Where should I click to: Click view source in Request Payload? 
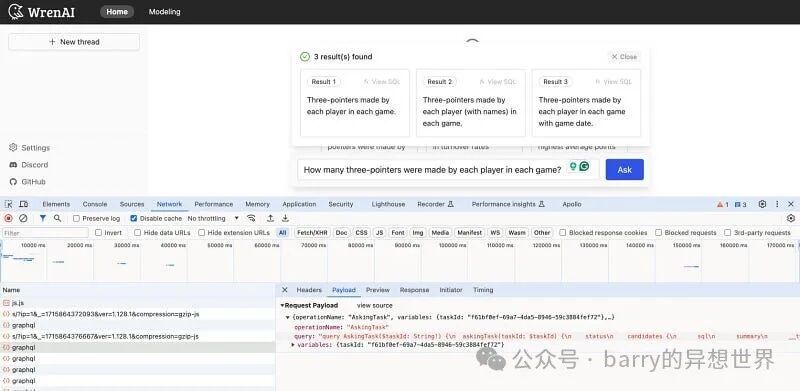coord(374,305)
